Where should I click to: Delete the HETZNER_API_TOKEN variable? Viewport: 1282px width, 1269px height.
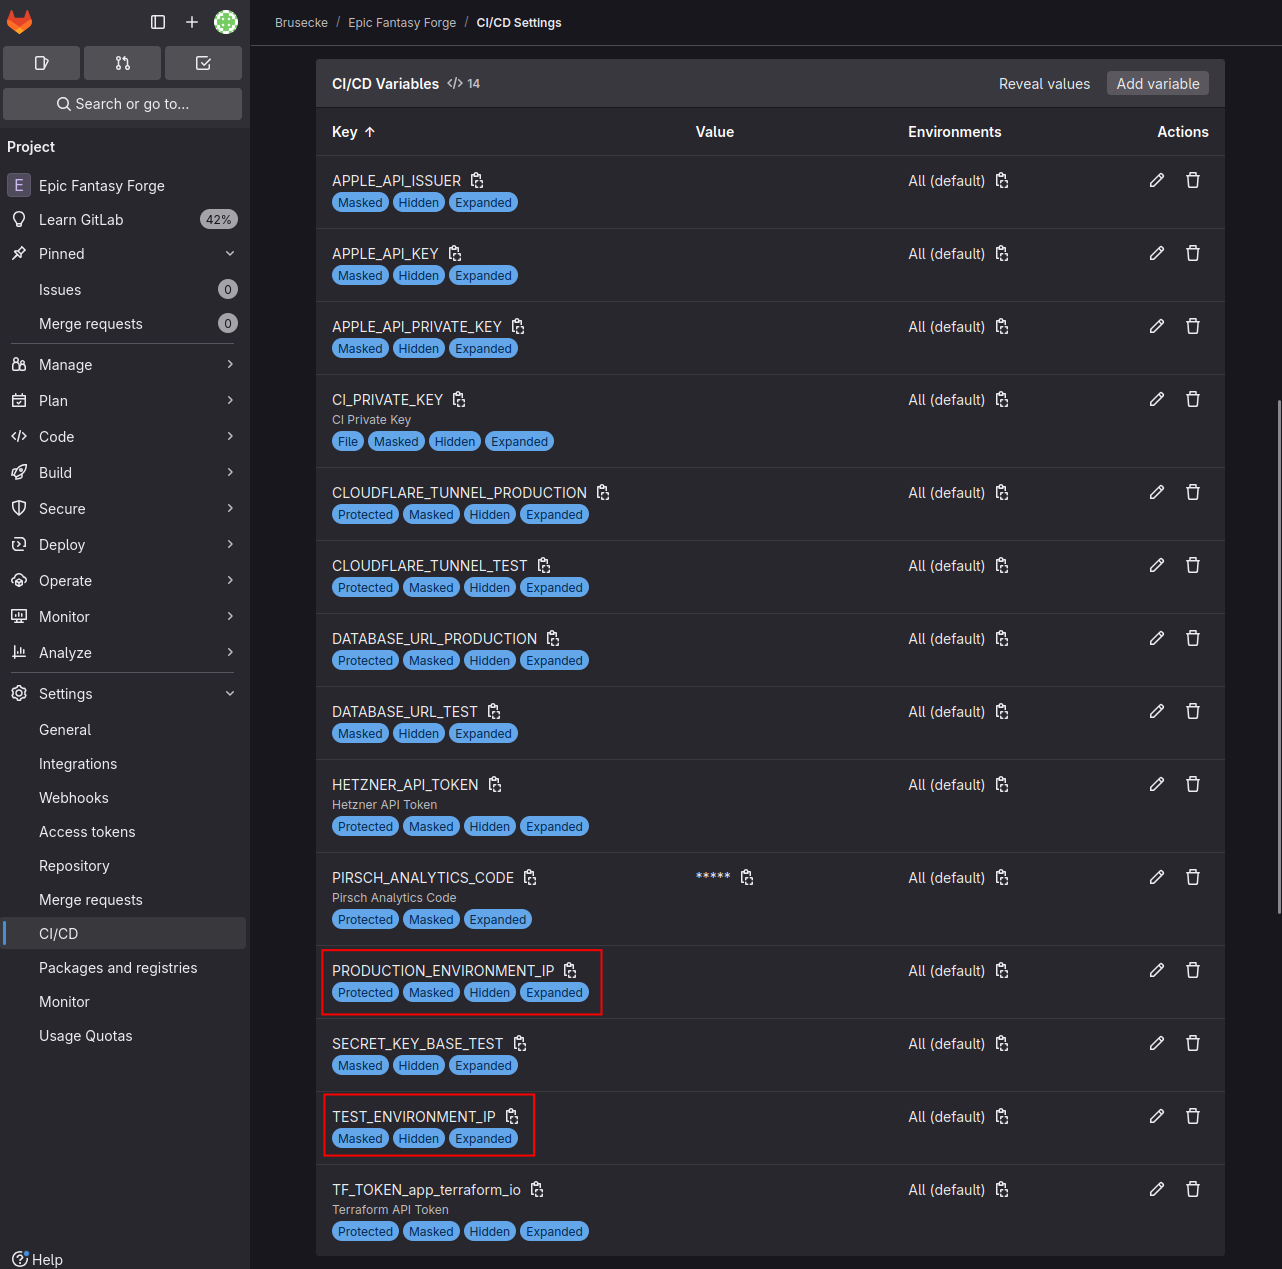[x=1193, y=785]
